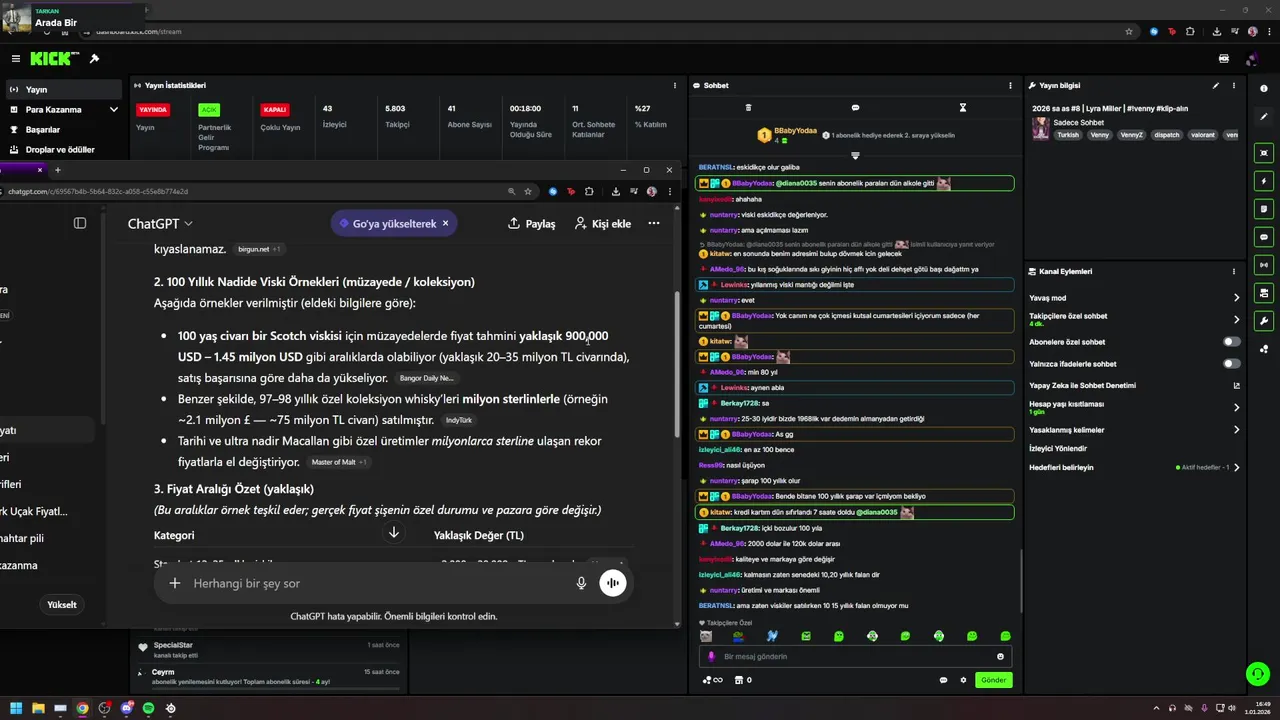1280x720 pixels.
Task: Select Yayın in Kick sidebar
Action: [x=64, y=90]
